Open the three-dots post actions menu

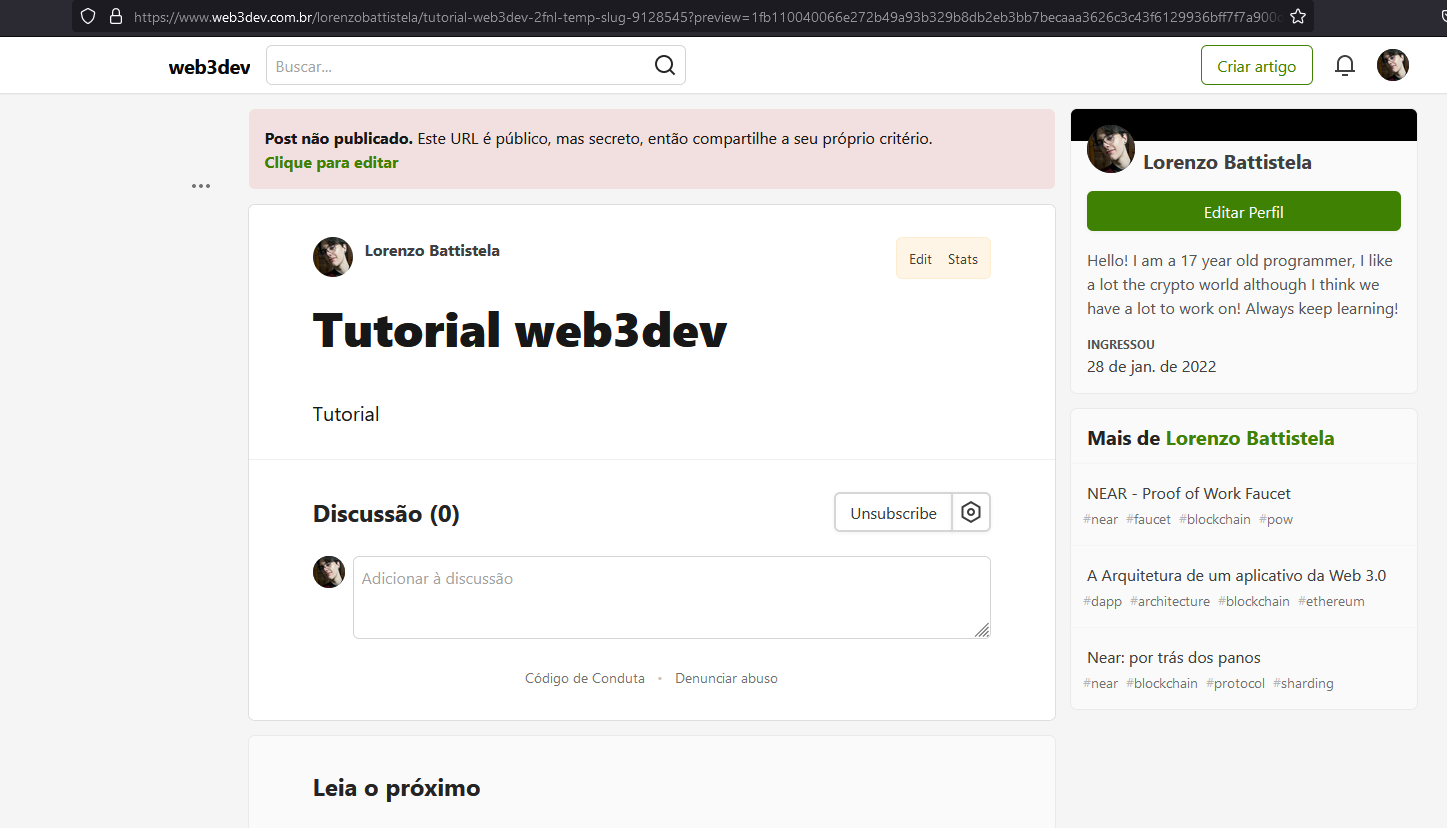(x=201, y=186)
